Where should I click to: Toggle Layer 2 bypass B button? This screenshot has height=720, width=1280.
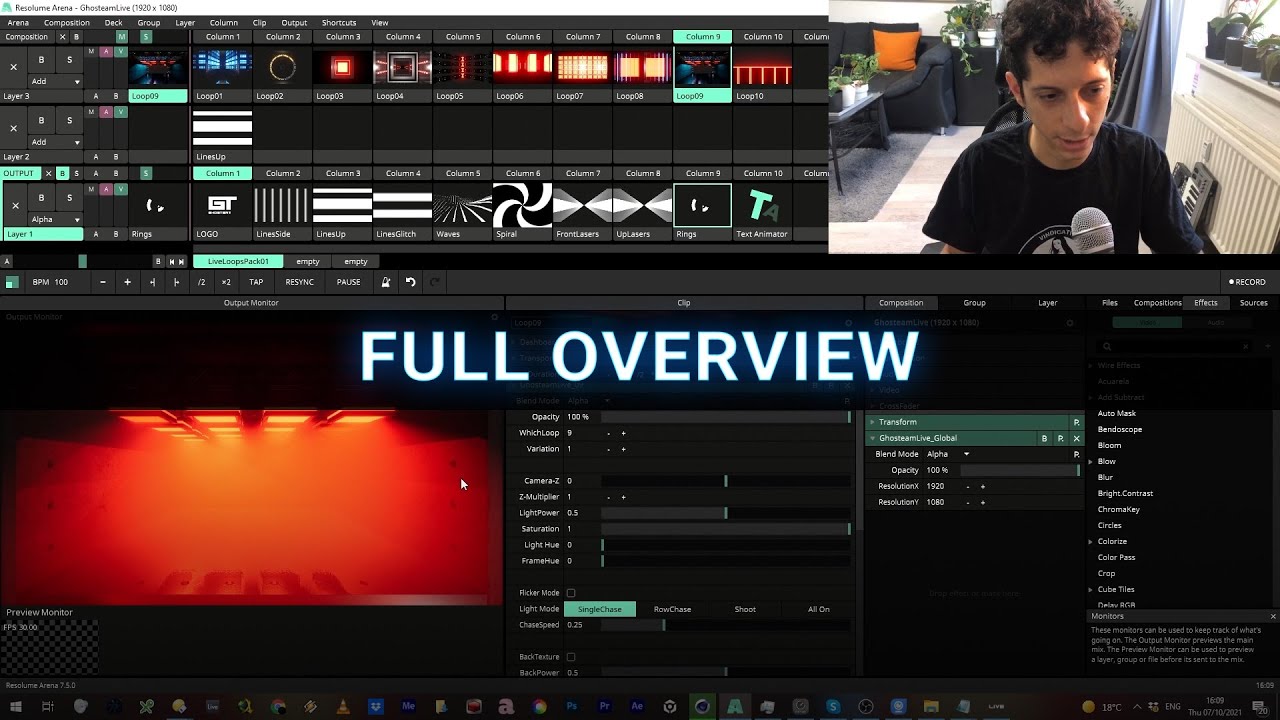coord(41,120)
